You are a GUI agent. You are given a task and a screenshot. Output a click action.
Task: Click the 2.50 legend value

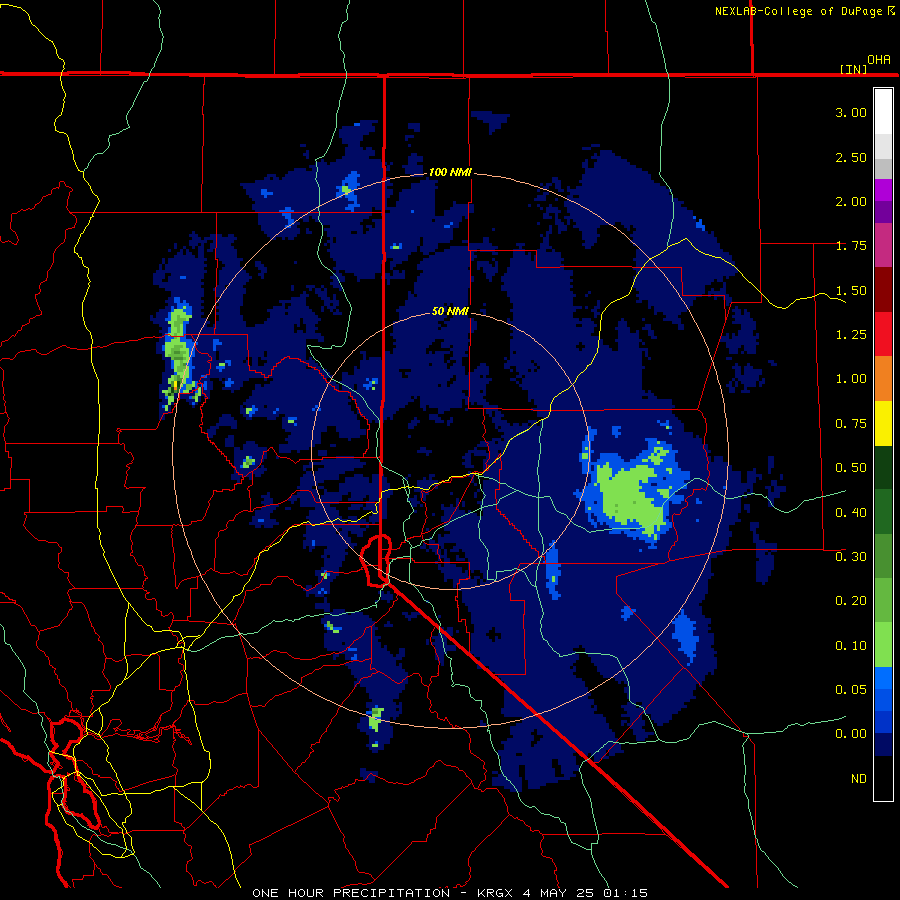pos(851,157)
